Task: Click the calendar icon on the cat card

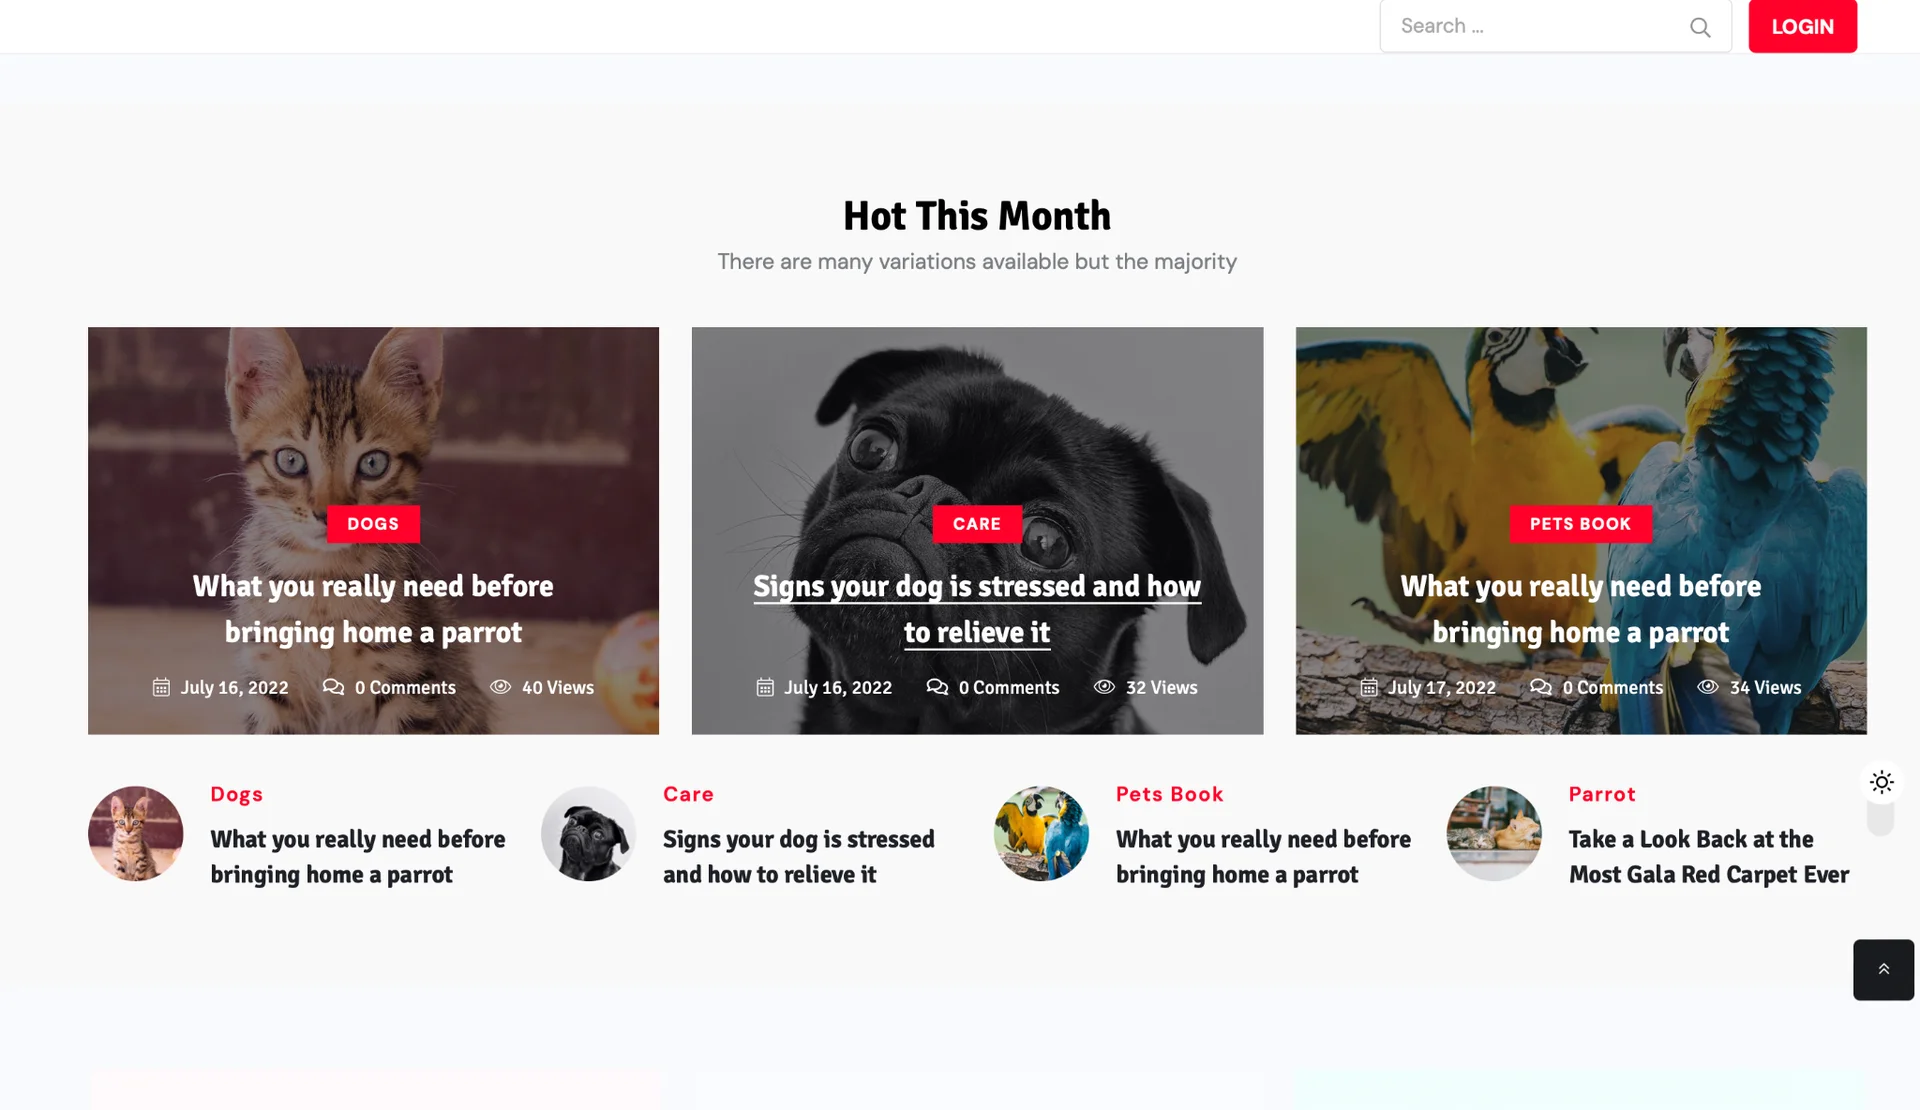Action: pos(161,687)
